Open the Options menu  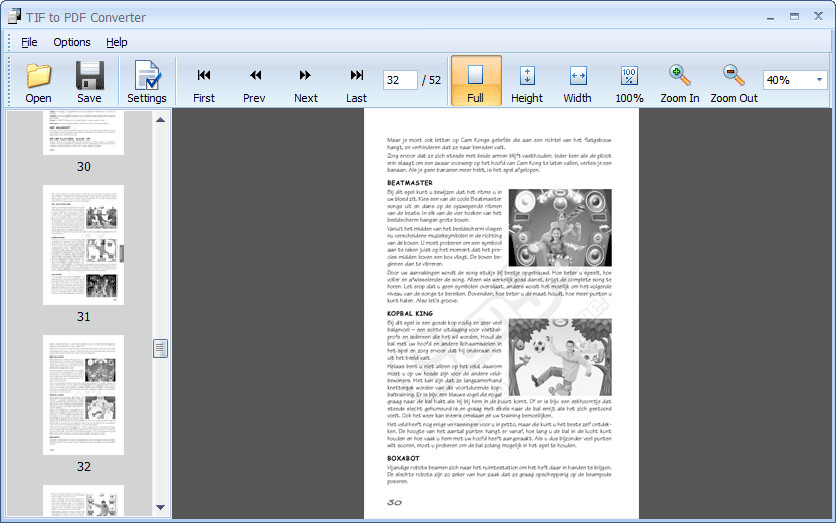click(x=72, y=42)
